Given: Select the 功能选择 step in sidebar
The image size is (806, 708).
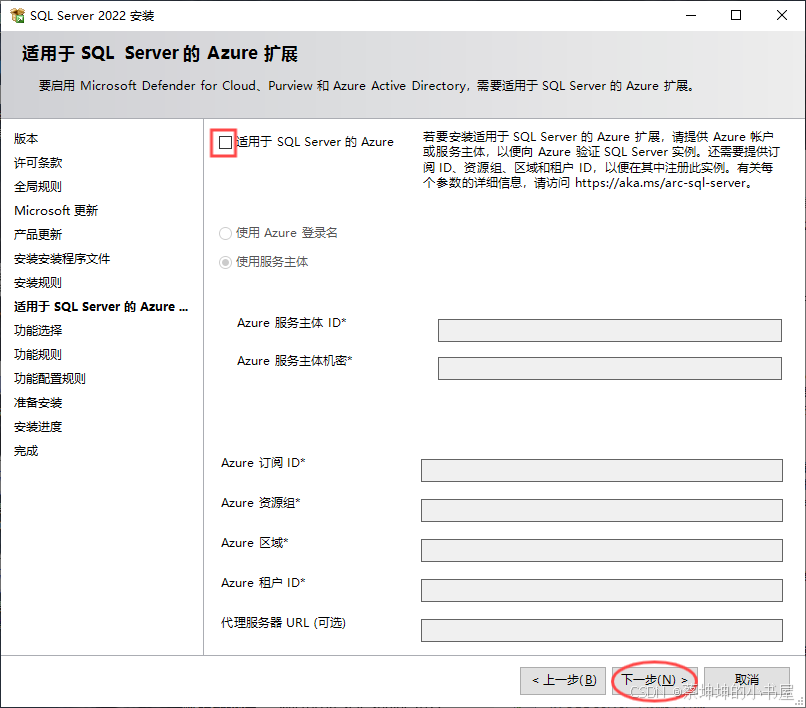Looking at the screenshot, I should coord(38,331).
